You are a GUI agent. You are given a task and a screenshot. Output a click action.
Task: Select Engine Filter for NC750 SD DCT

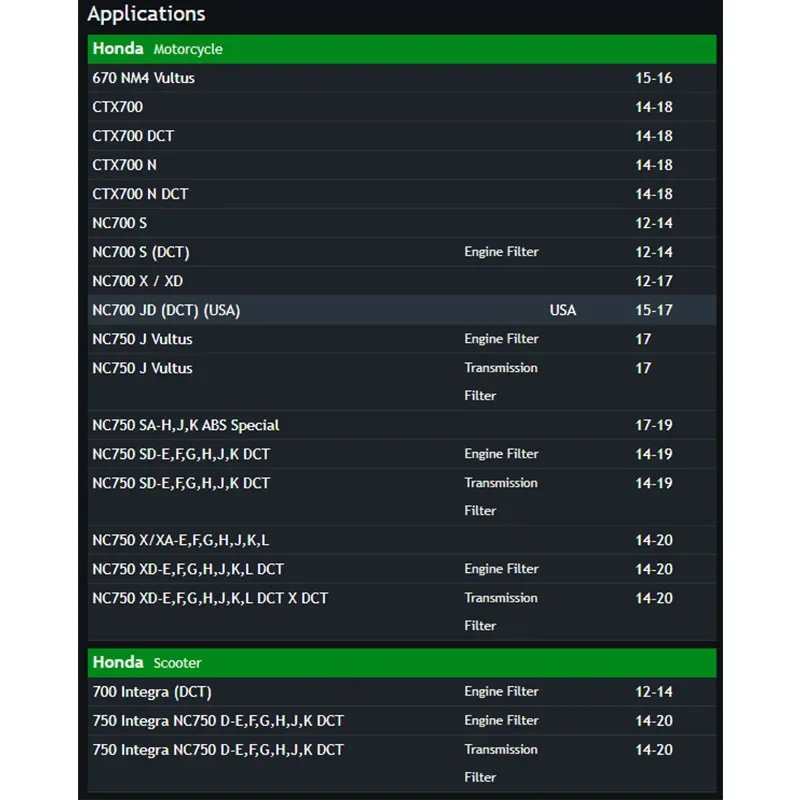pos(501,454)
